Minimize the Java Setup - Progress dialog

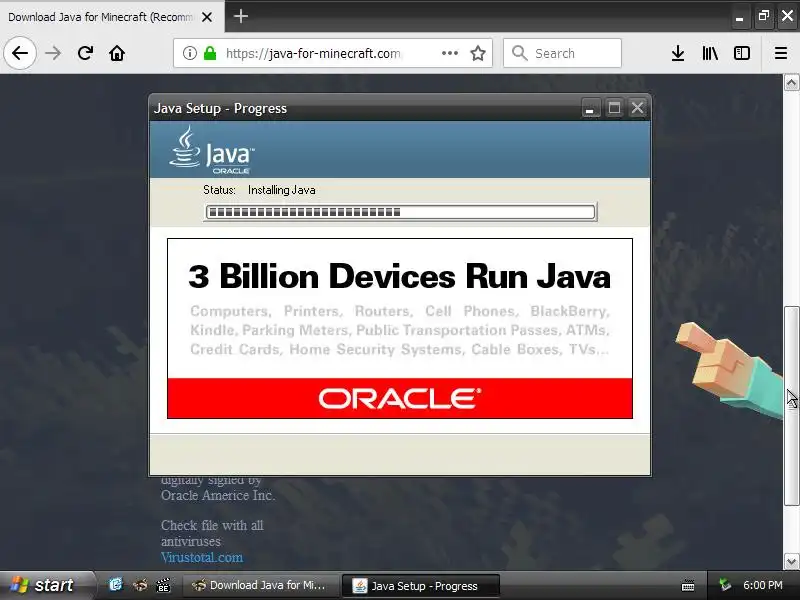pos(591,108)
